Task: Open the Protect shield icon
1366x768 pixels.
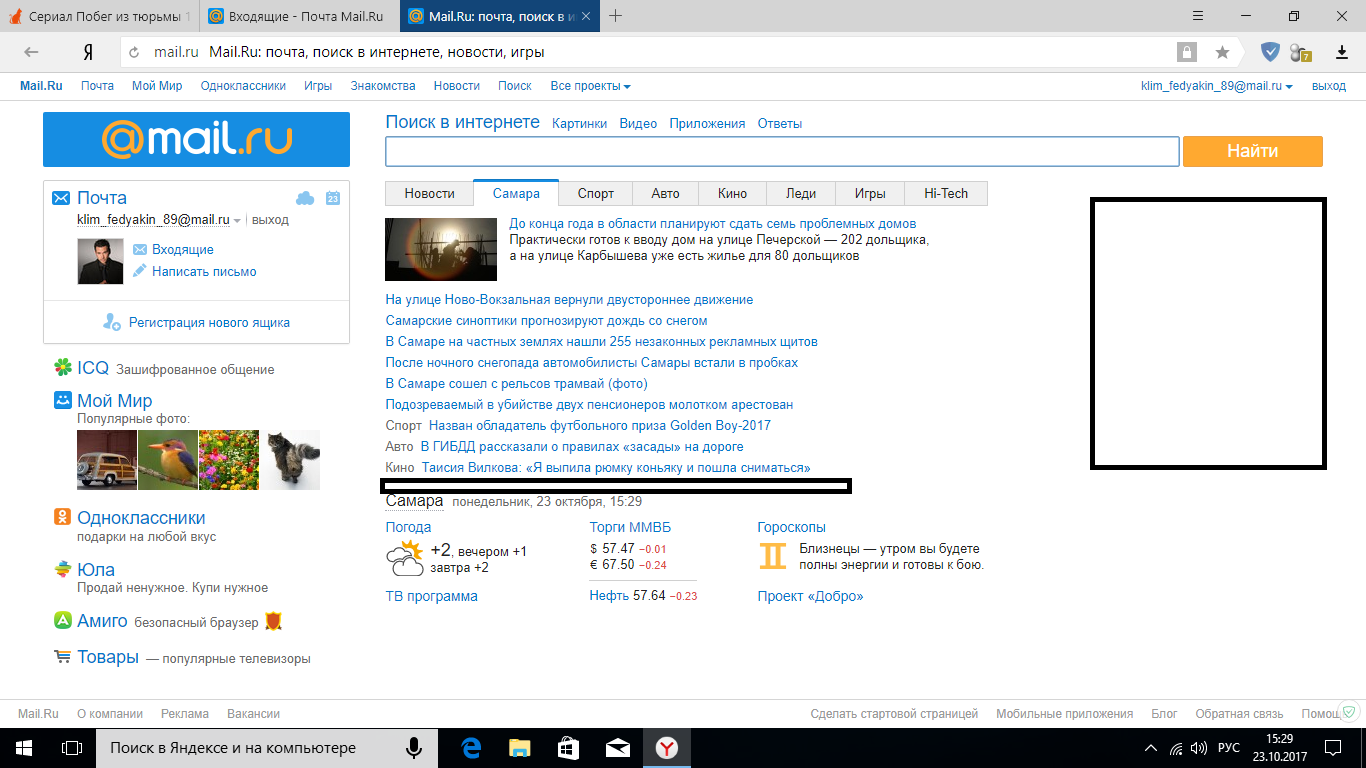Action: [1270, 52]
